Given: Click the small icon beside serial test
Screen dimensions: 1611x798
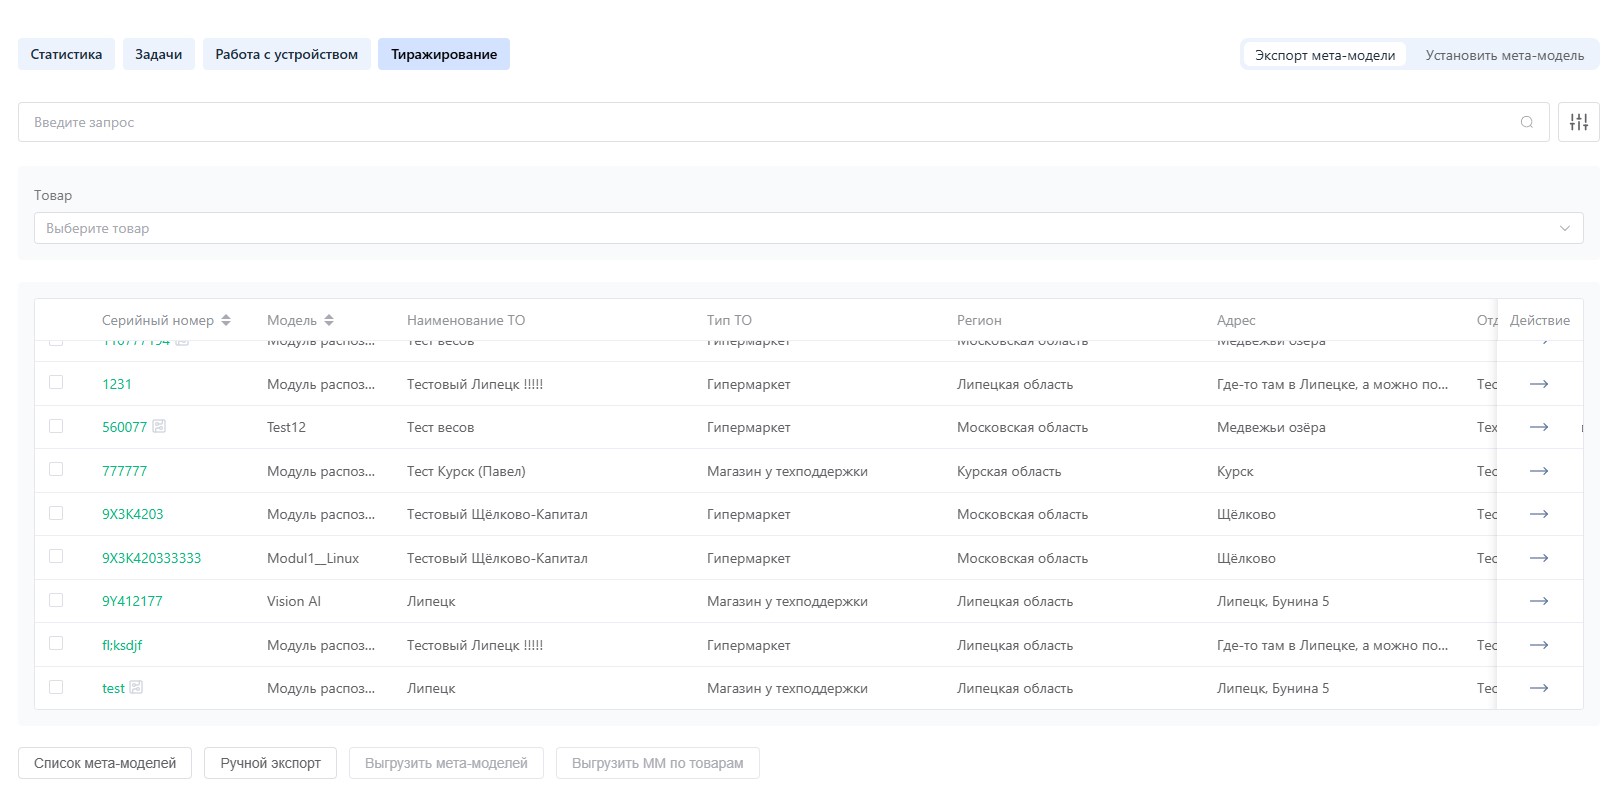Looking at the screenshot, I should (x=136, y=688).
